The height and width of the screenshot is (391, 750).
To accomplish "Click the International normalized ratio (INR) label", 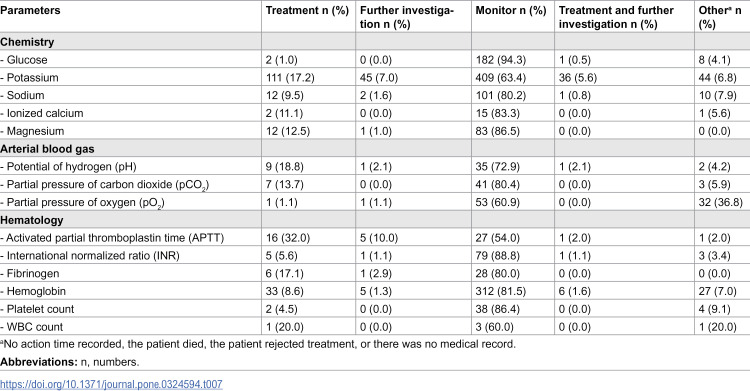I will click(x=90, y=256).
